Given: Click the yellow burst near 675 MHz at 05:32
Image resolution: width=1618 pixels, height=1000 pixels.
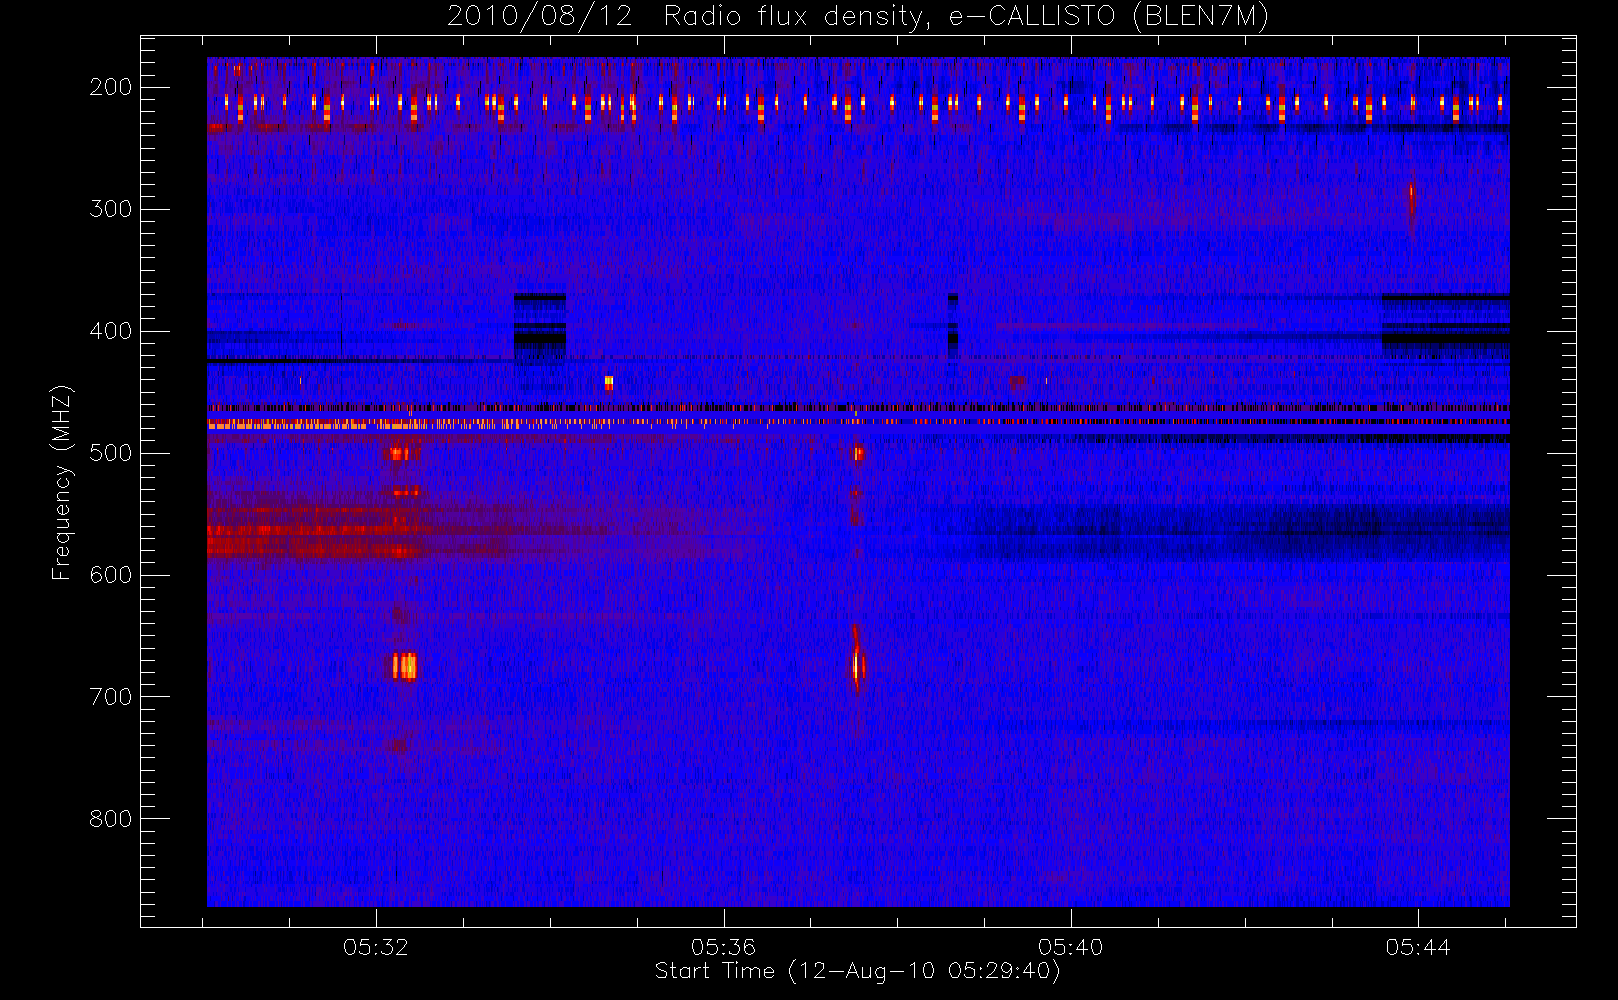Looking at the screenshot, I should point(404,666).
